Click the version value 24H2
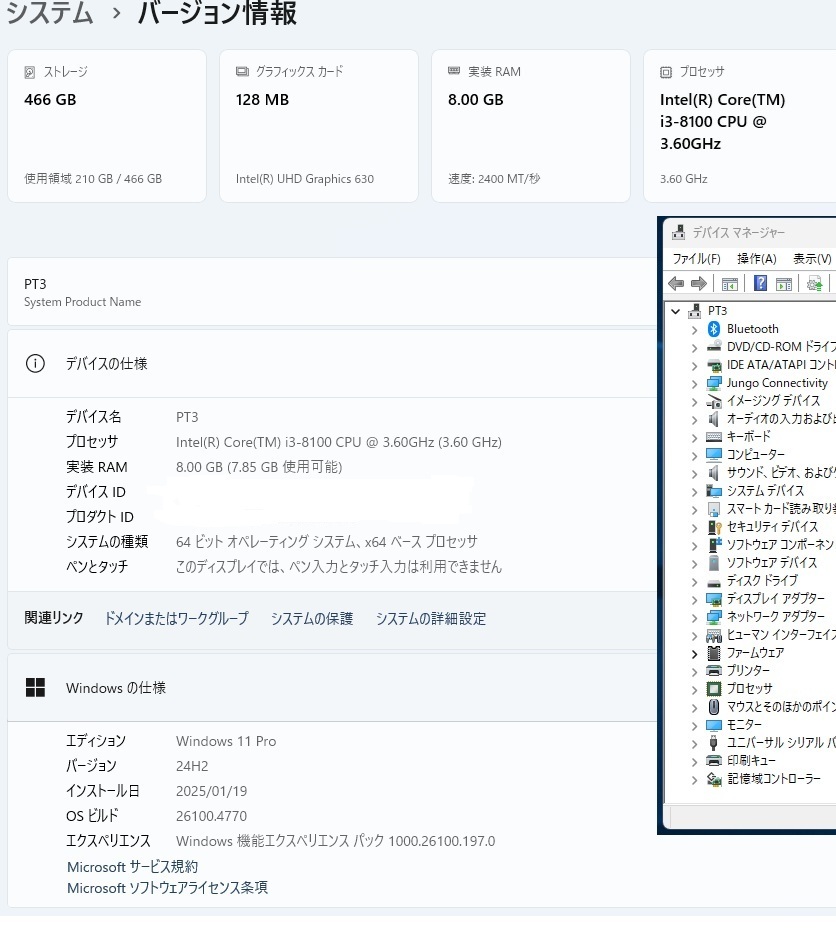836x929 pixels. click(x=192, y=766)
